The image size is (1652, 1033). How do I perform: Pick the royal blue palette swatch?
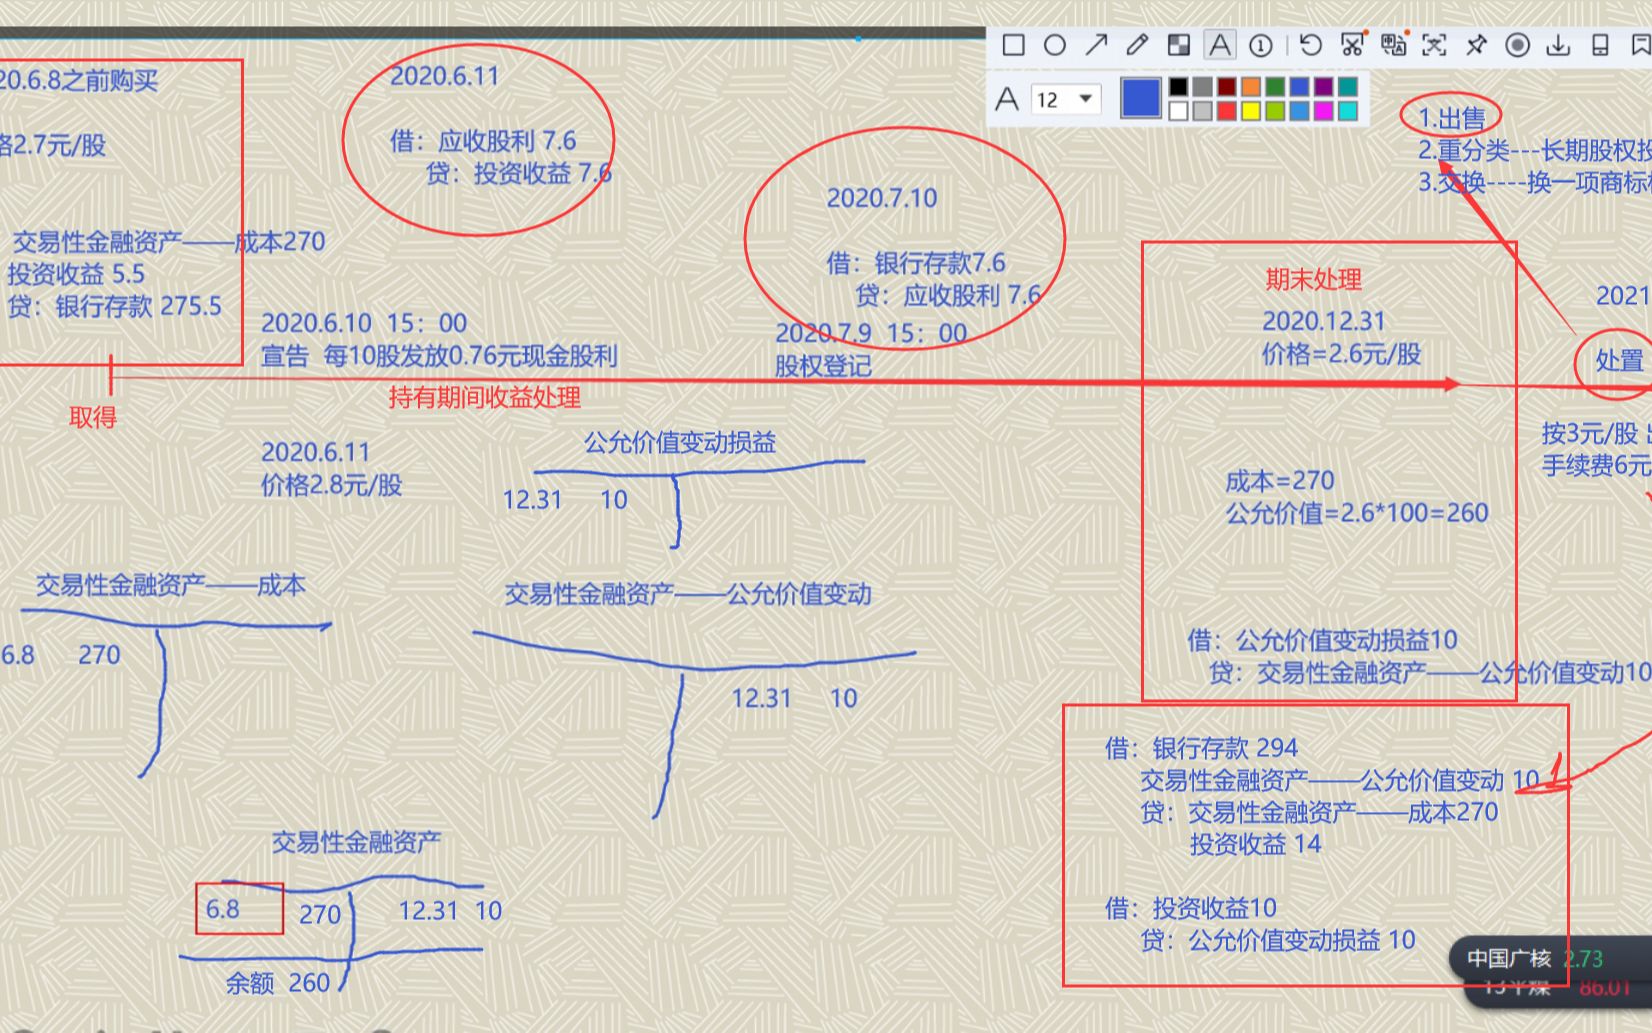(1299, 87)
